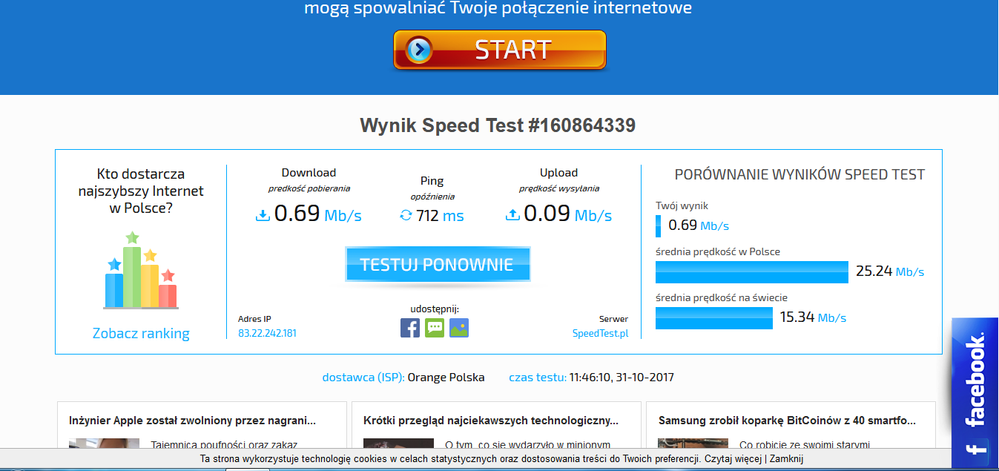Click thumbnail of Krótki przegląd article

click(398, 445)
